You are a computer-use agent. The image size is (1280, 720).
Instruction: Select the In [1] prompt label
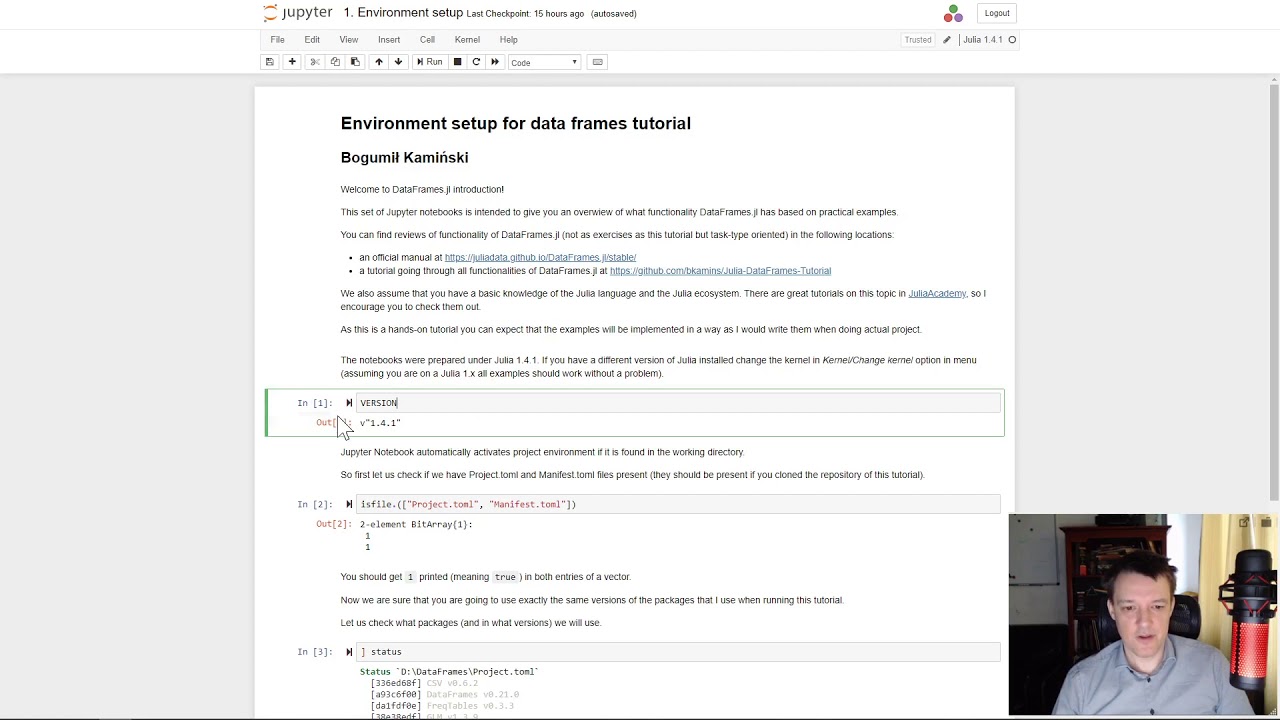(x=314, y=403)
